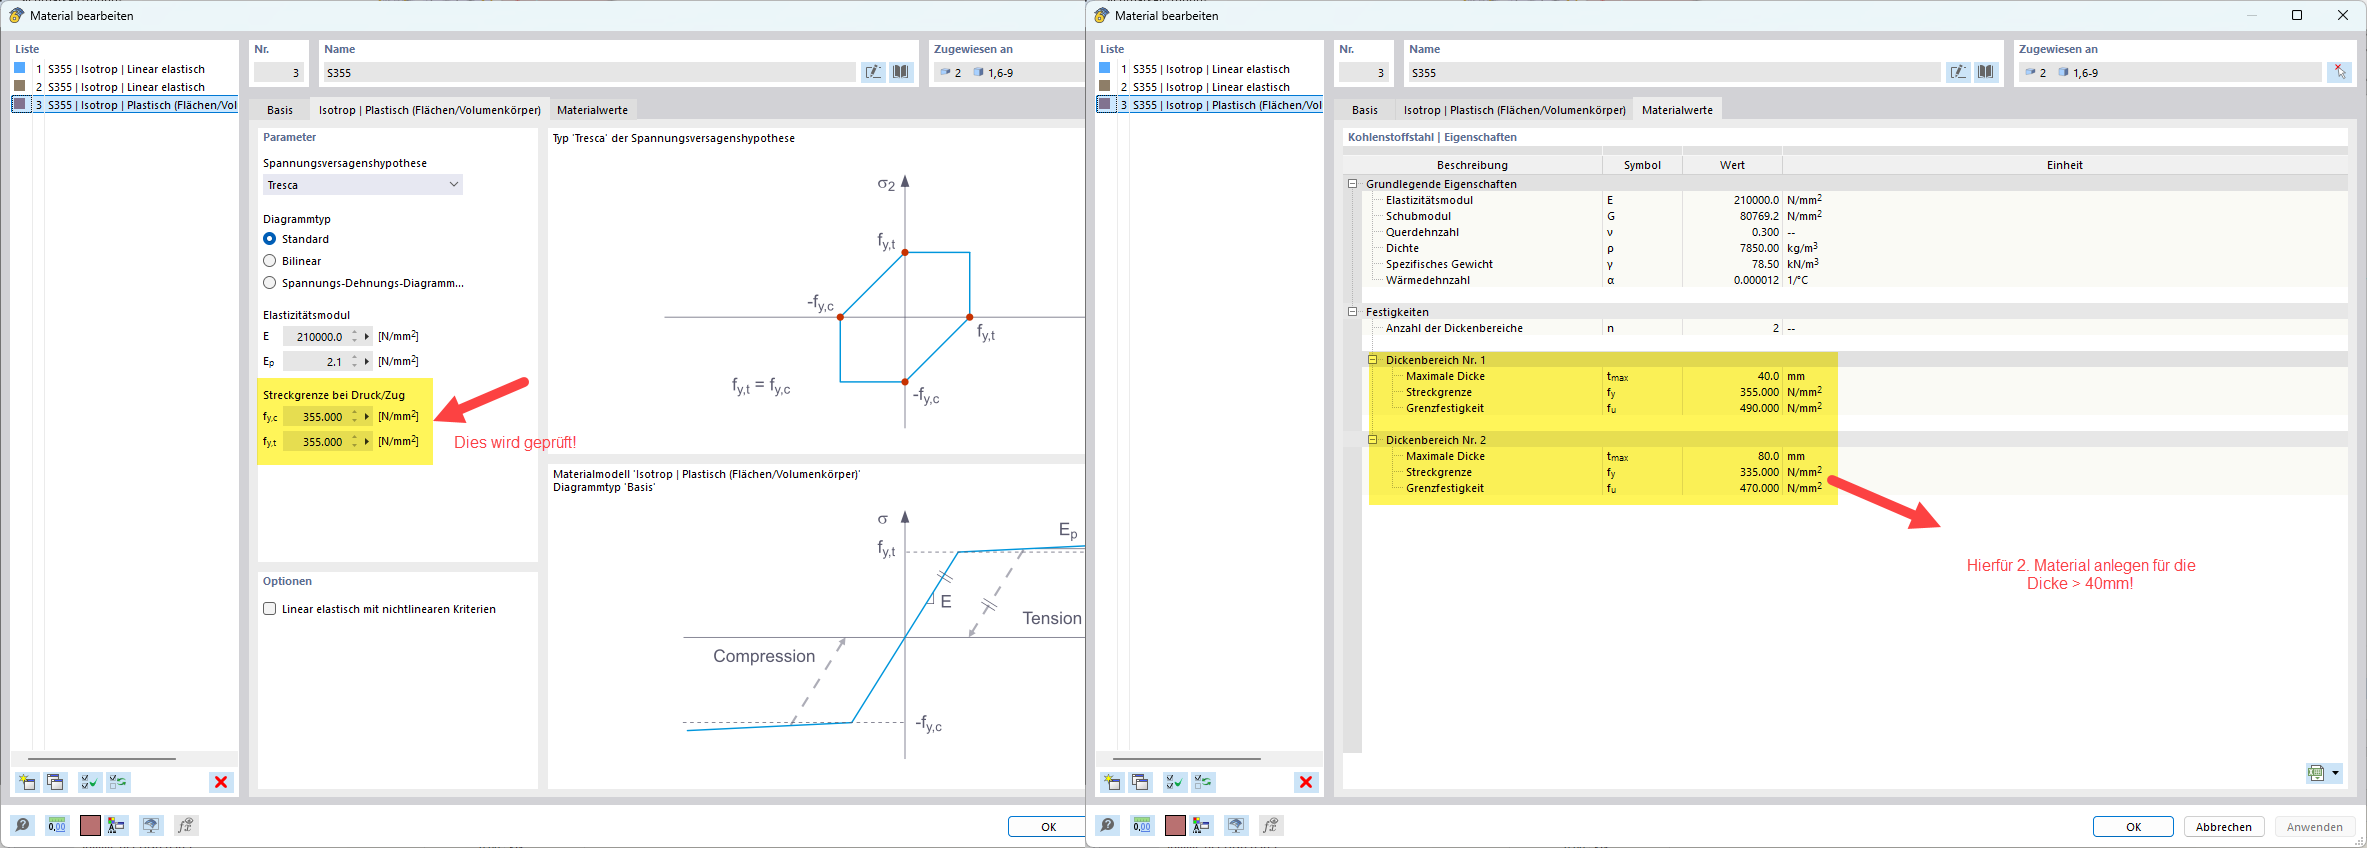Click the edit name icon in left dialog
Image resolution: width=2367 pixels, height=848 pixels.
coord(873,72)
